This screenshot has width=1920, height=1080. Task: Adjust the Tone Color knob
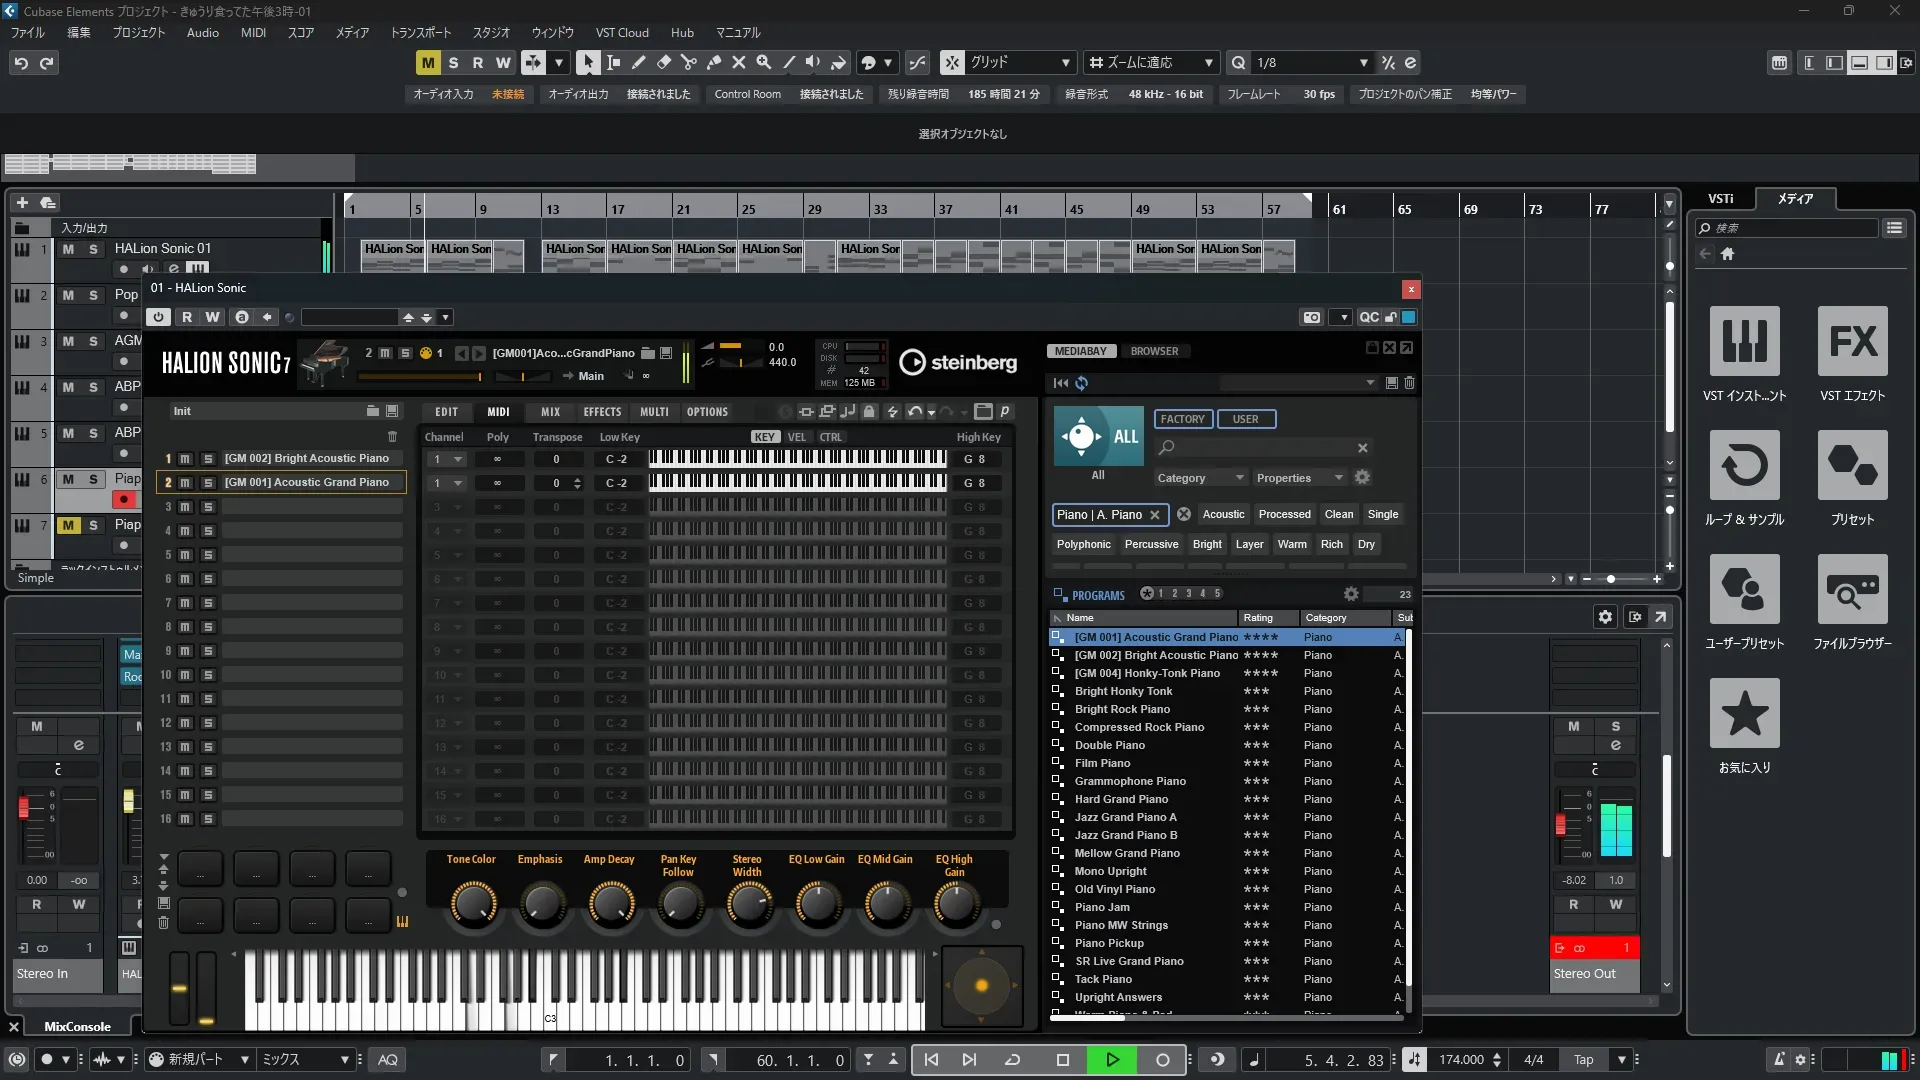472,903
